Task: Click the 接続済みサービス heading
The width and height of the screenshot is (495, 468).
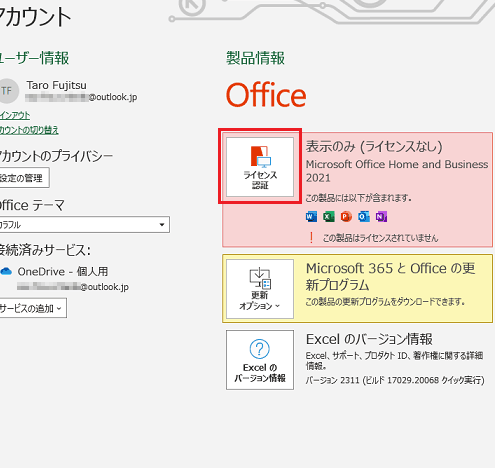Action: pos(45,250)
